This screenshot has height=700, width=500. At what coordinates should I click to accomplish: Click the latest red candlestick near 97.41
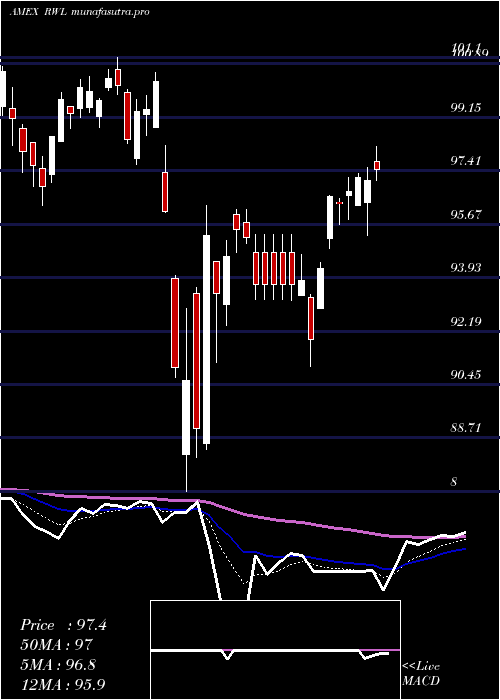377,166
